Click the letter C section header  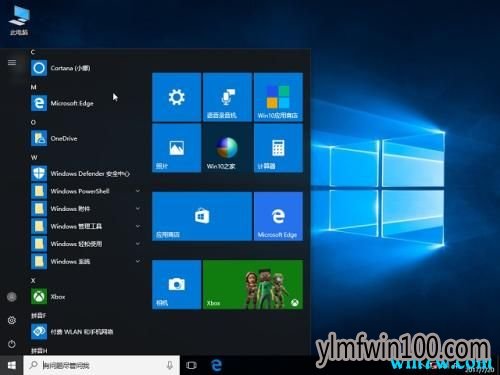coord(33,52)
